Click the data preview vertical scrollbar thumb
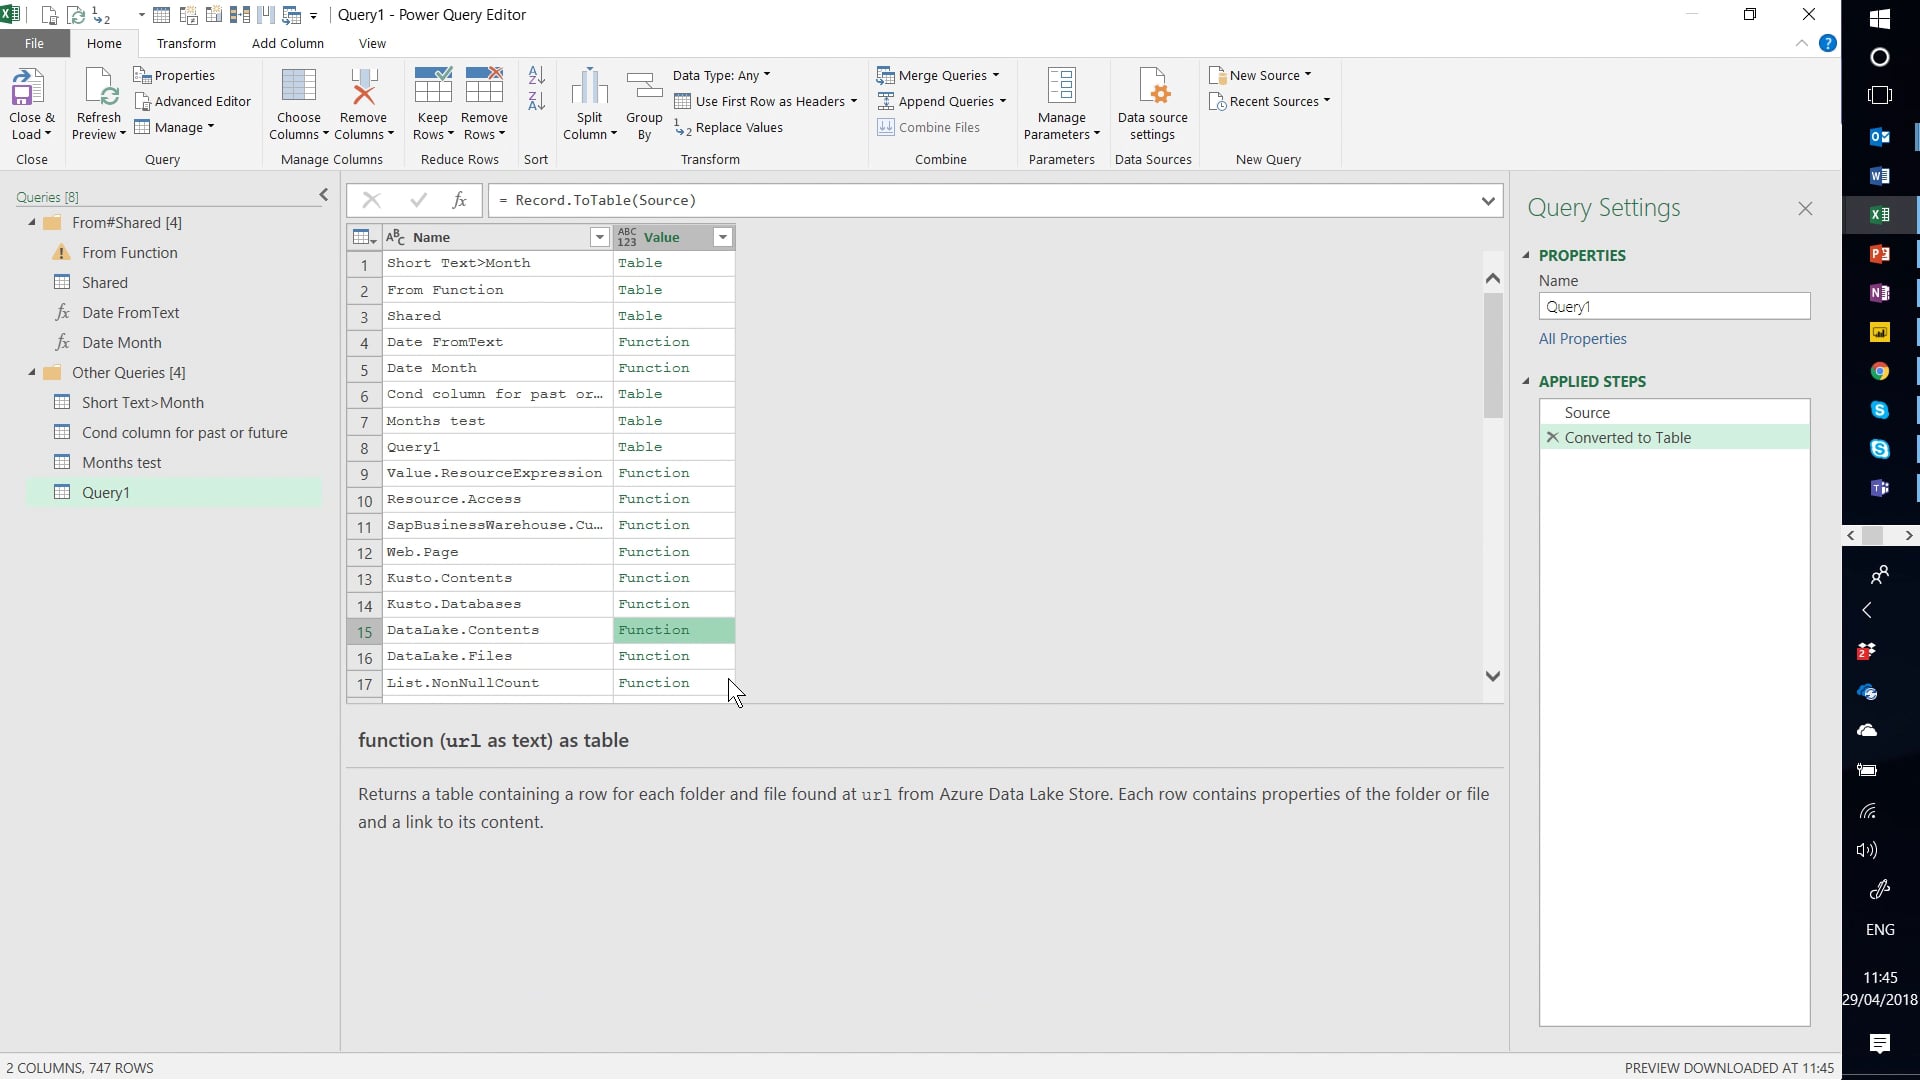The width and height of the screenshot is (1920, 1080). [x=1493, y=355]
